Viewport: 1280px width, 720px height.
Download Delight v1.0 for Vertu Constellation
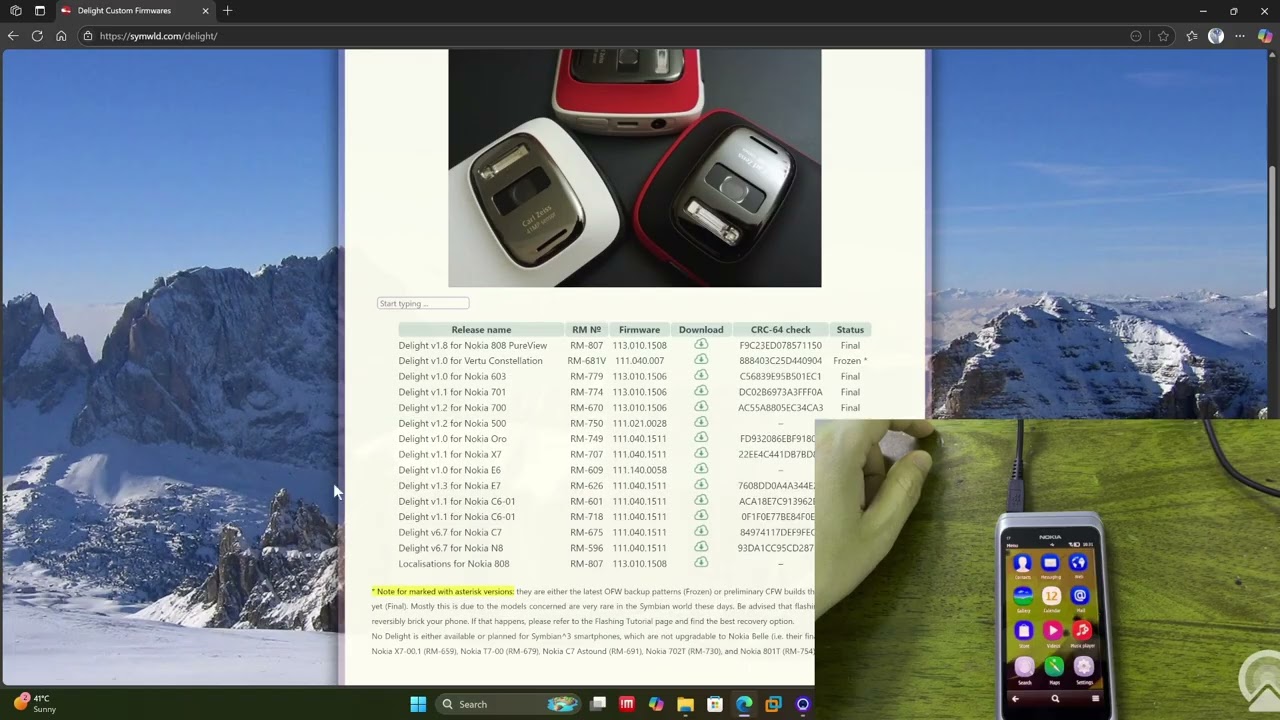[701, 360]
